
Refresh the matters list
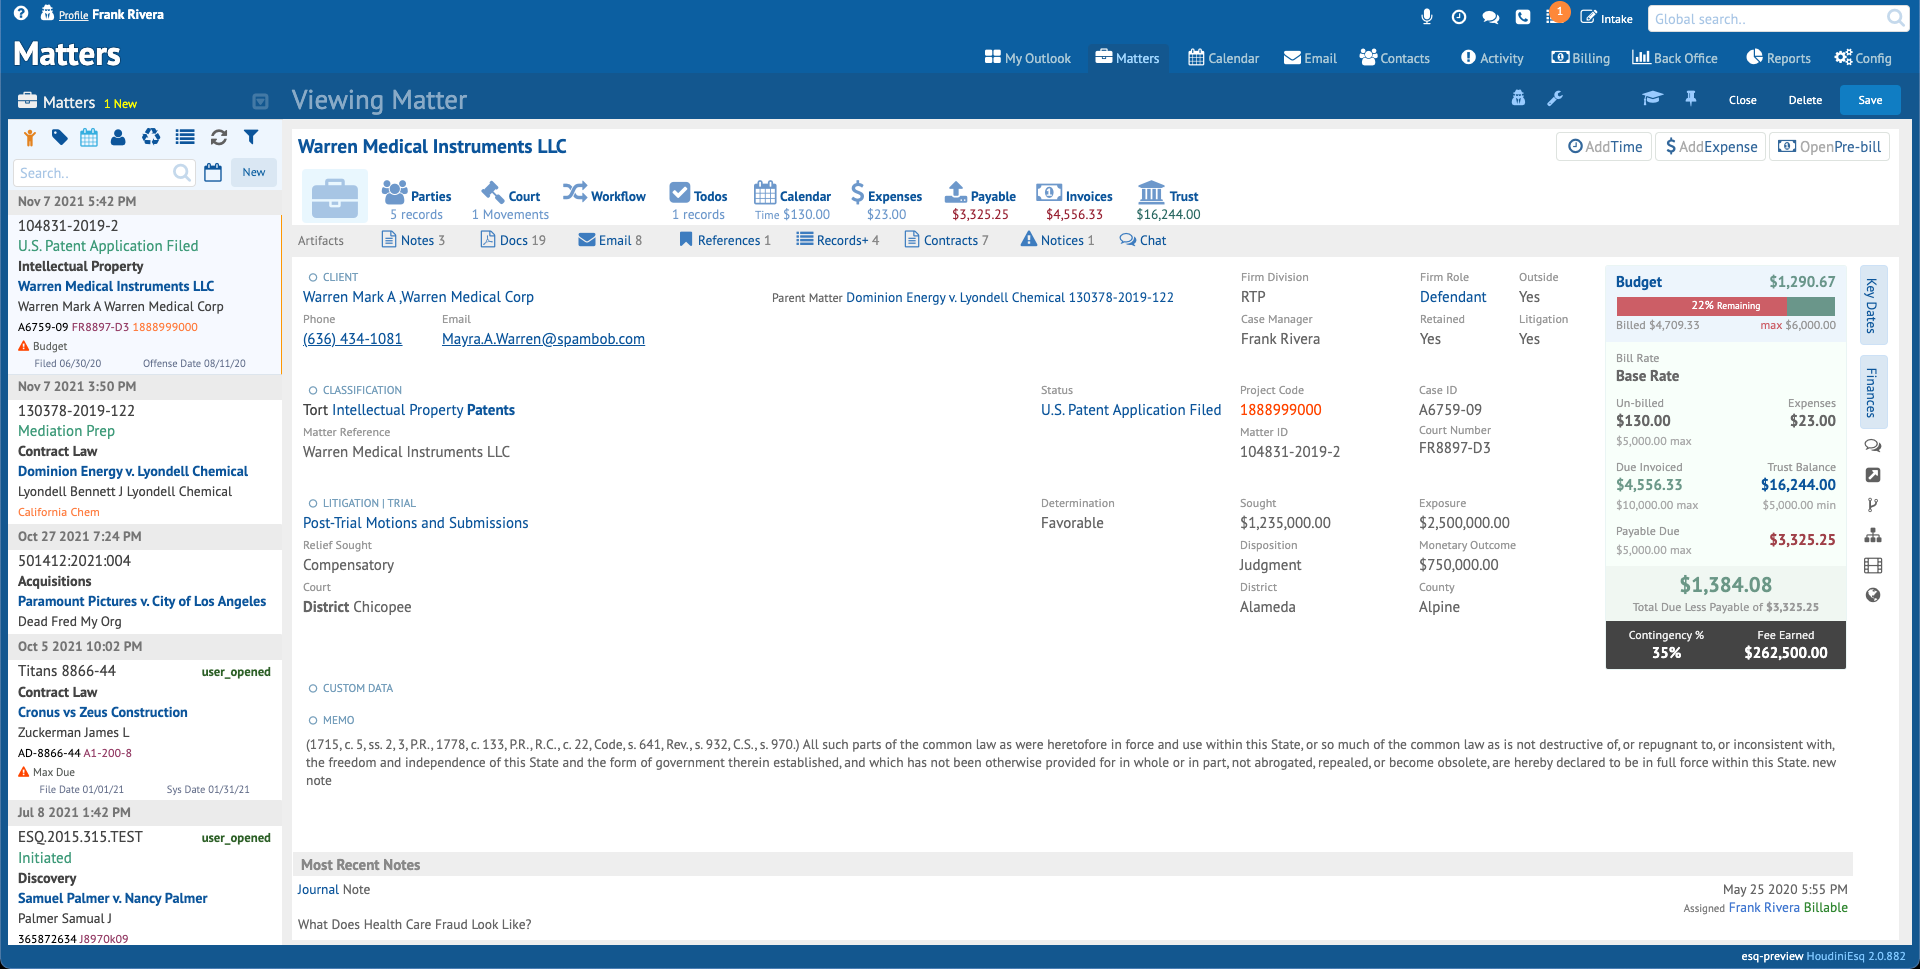coord(219,138)
